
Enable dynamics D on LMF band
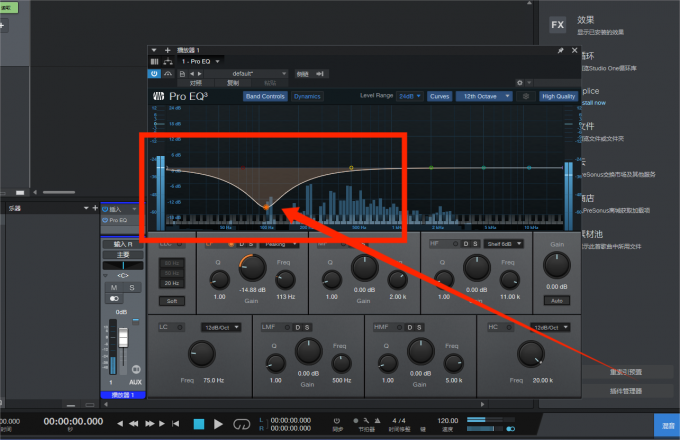[298, 328]
